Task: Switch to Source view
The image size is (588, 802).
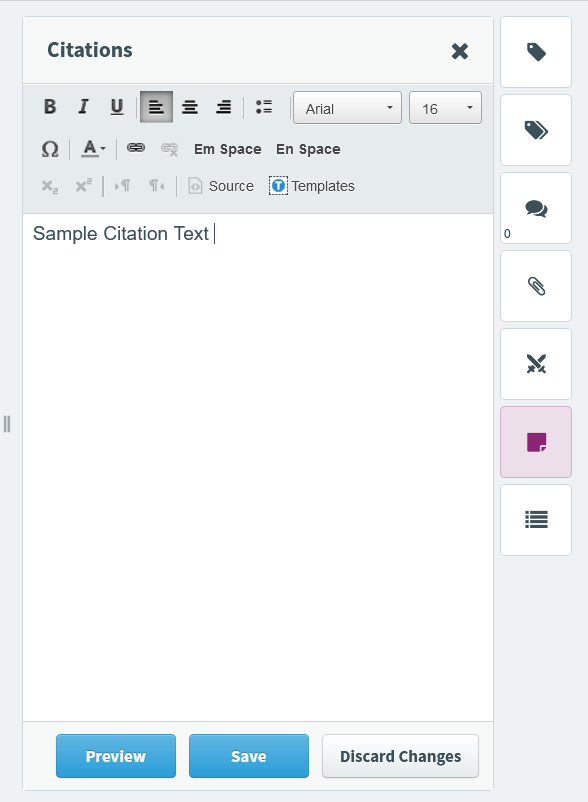Action: [221, 186]
